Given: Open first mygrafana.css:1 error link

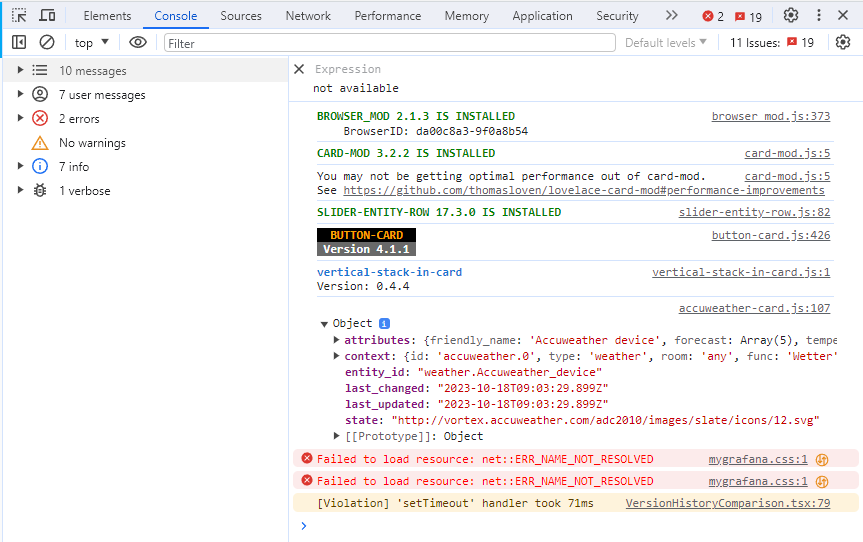Looking at the screenshot, I should point(758,459).
